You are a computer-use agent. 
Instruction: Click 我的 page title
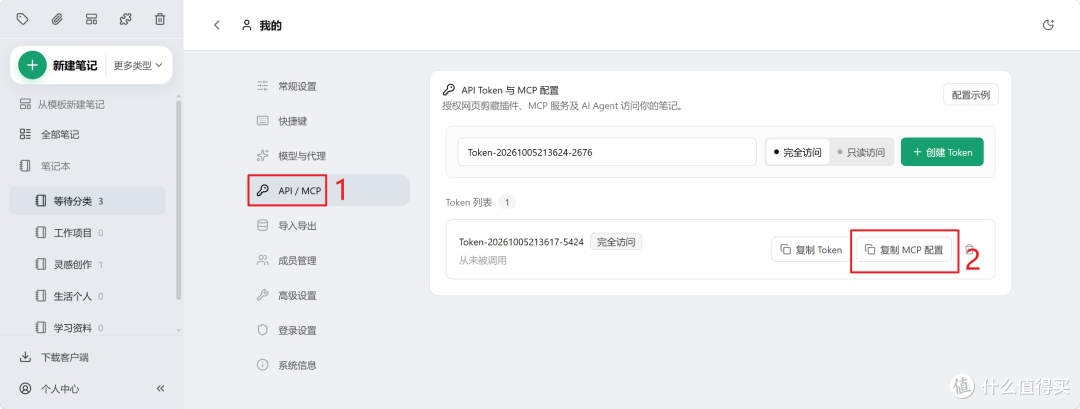271,25
